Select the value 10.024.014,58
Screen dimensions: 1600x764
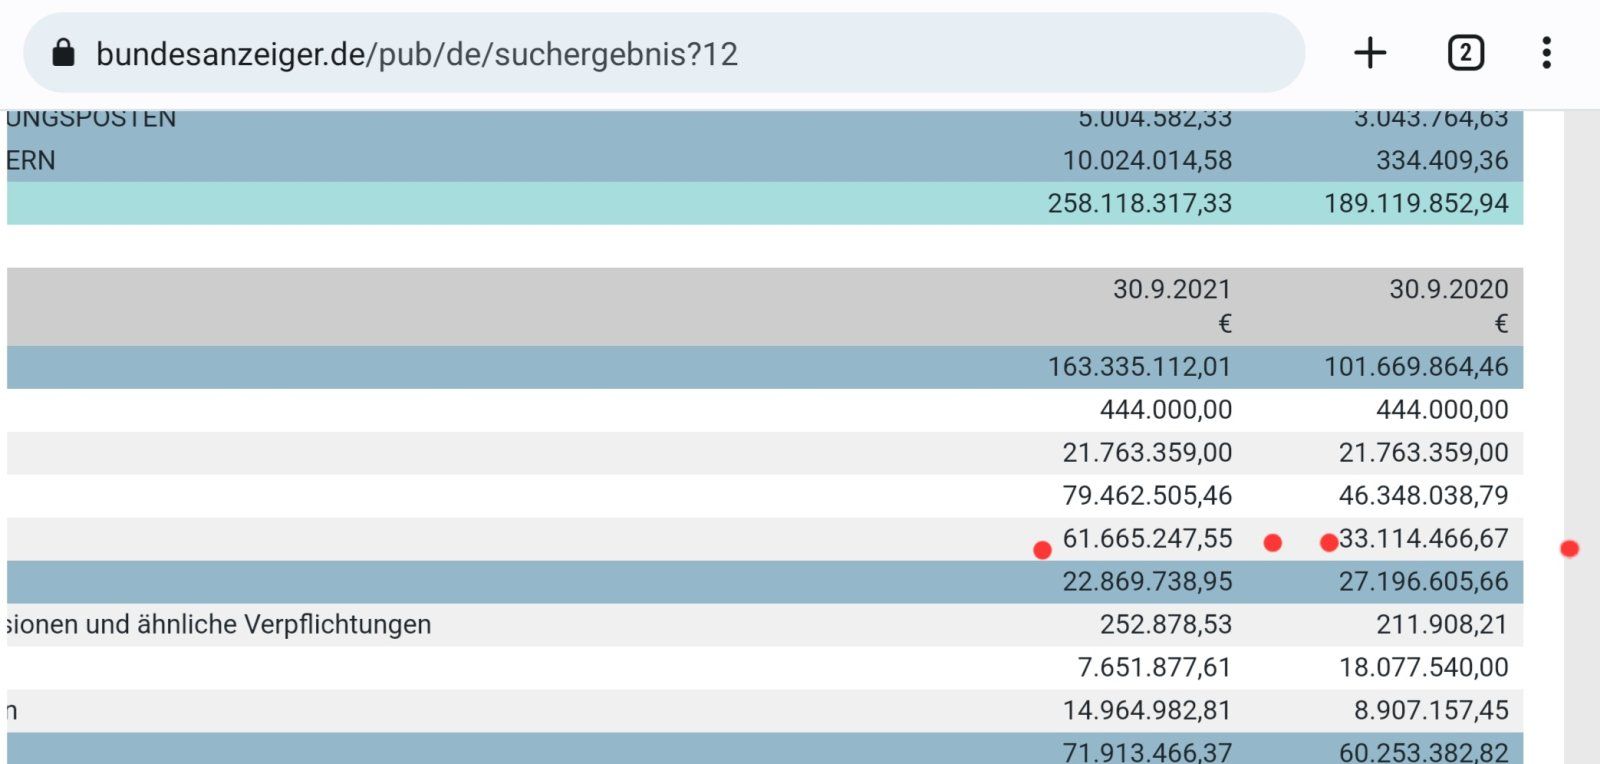point(1147,160)
